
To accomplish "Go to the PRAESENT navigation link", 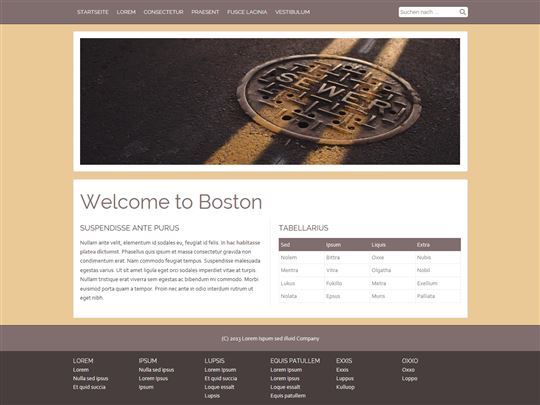I will (205, 12).
